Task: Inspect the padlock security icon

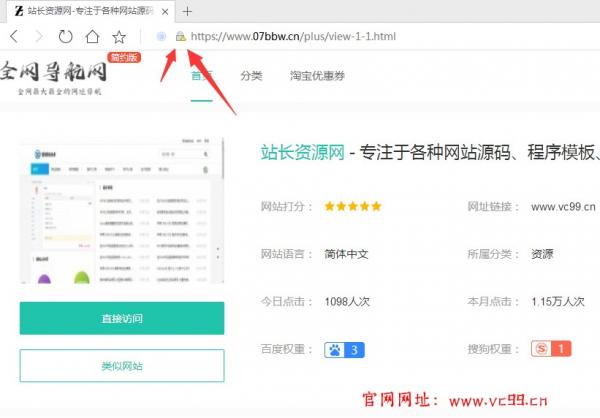Action: pos(181,36)
